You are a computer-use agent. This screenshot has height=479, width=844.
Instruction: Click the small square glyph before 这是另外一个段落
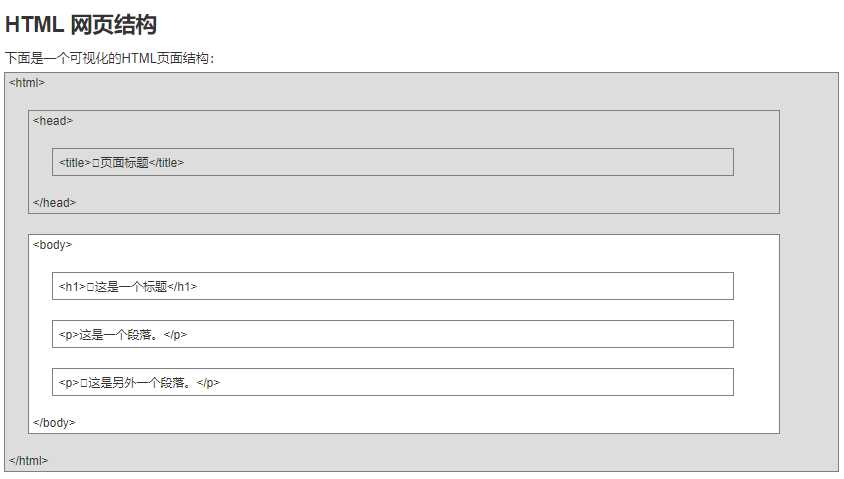coord(84,383)
